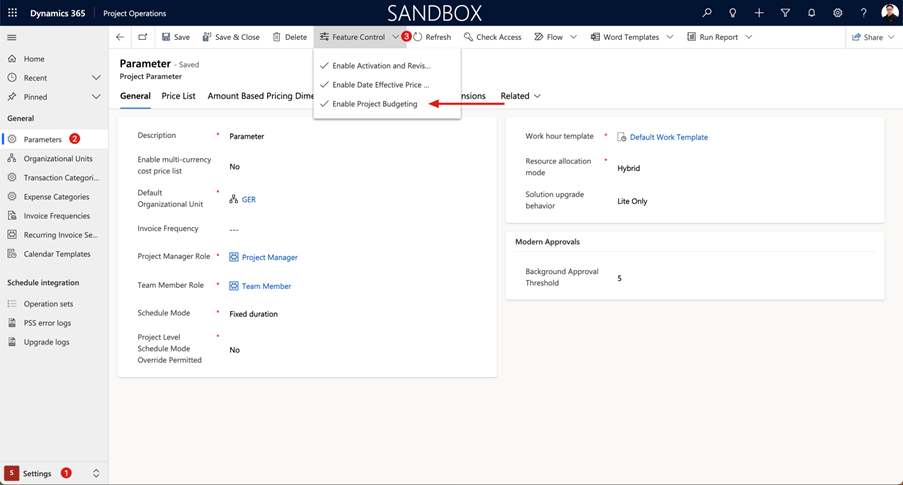This screenshot has width=903, height=485.
Task: Toggle Enable Project Budgeting option
Action: click(x=374, y=104)
